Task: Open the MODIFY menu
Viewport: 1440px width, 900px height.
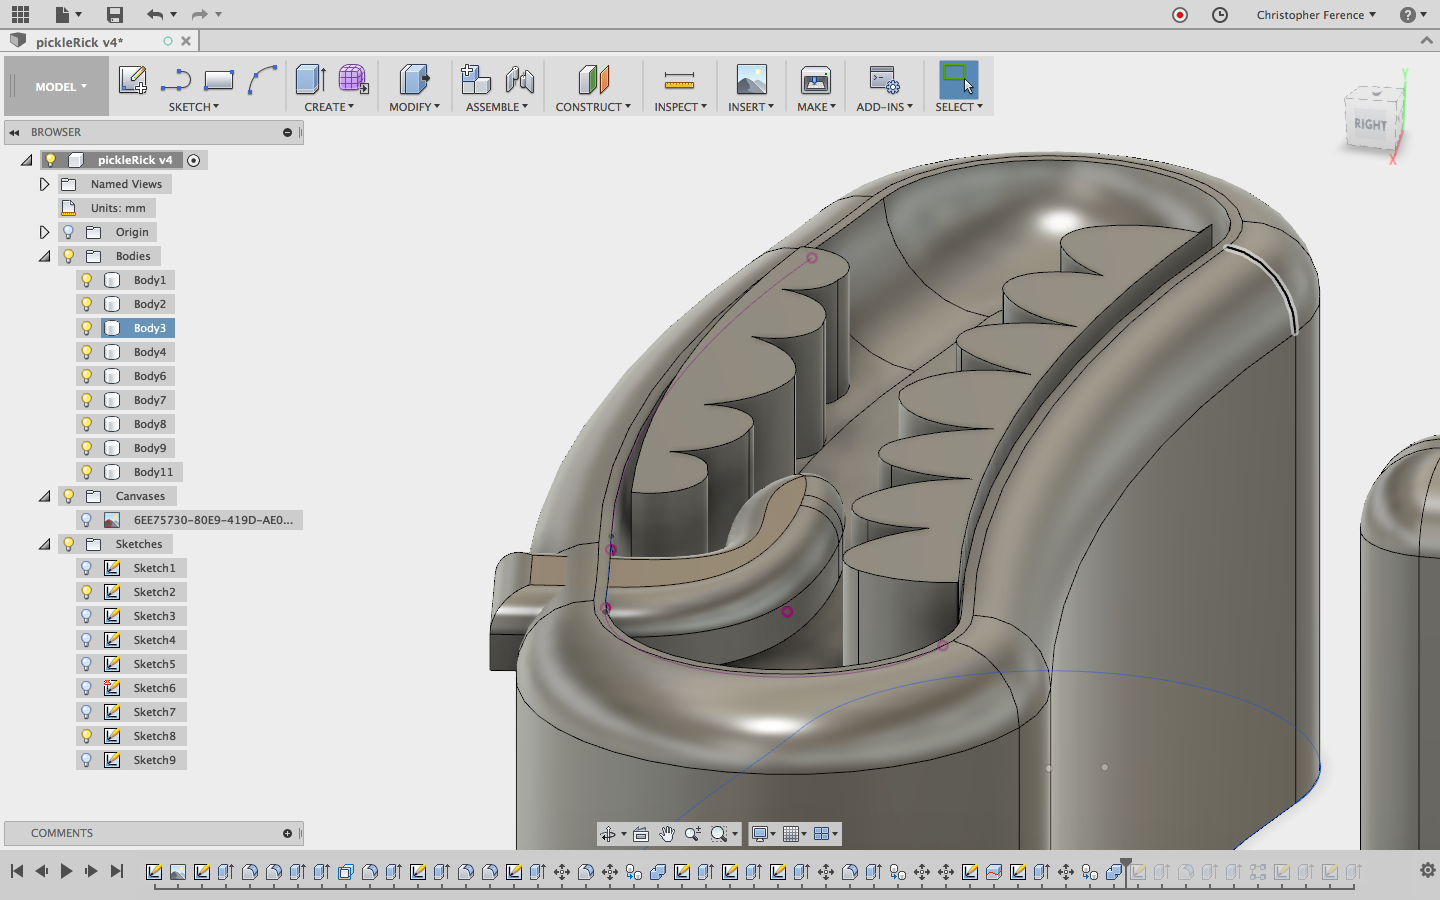Action: (x=414, y=107)
